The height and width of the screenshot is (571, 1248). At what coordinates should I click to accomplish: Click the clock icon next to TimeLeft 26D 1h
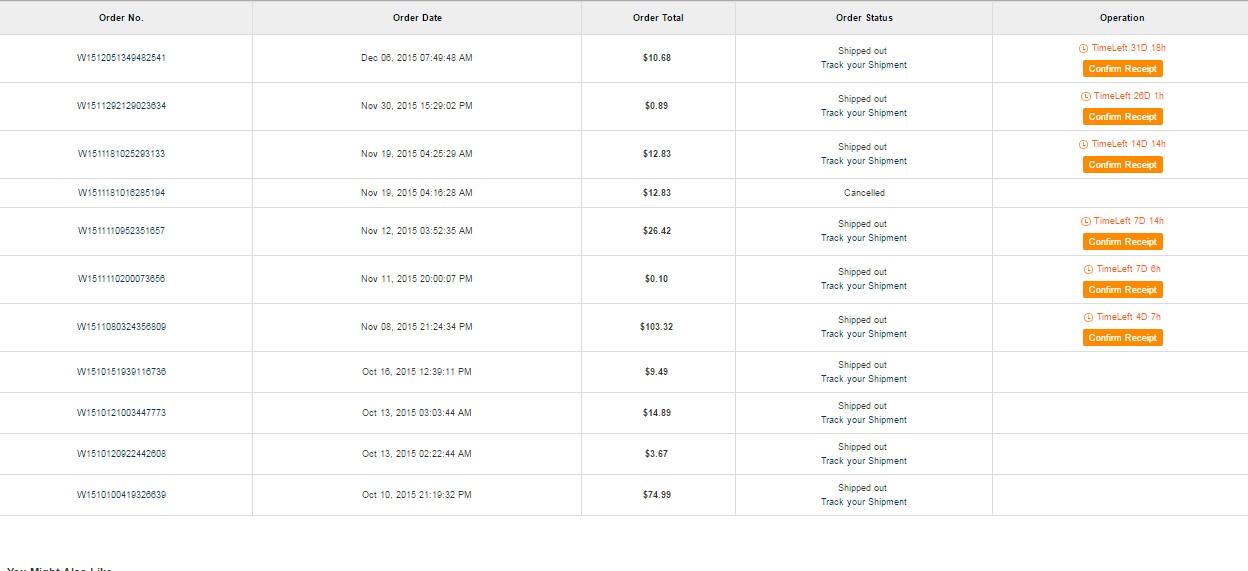tap(1086, 96)
